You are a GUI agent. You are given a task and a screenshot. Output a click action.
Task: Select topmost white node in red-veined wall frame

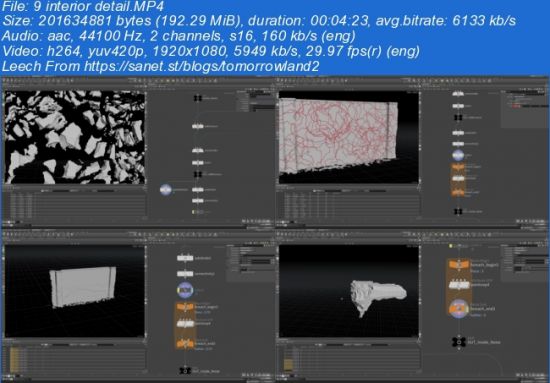click(458, 94)
